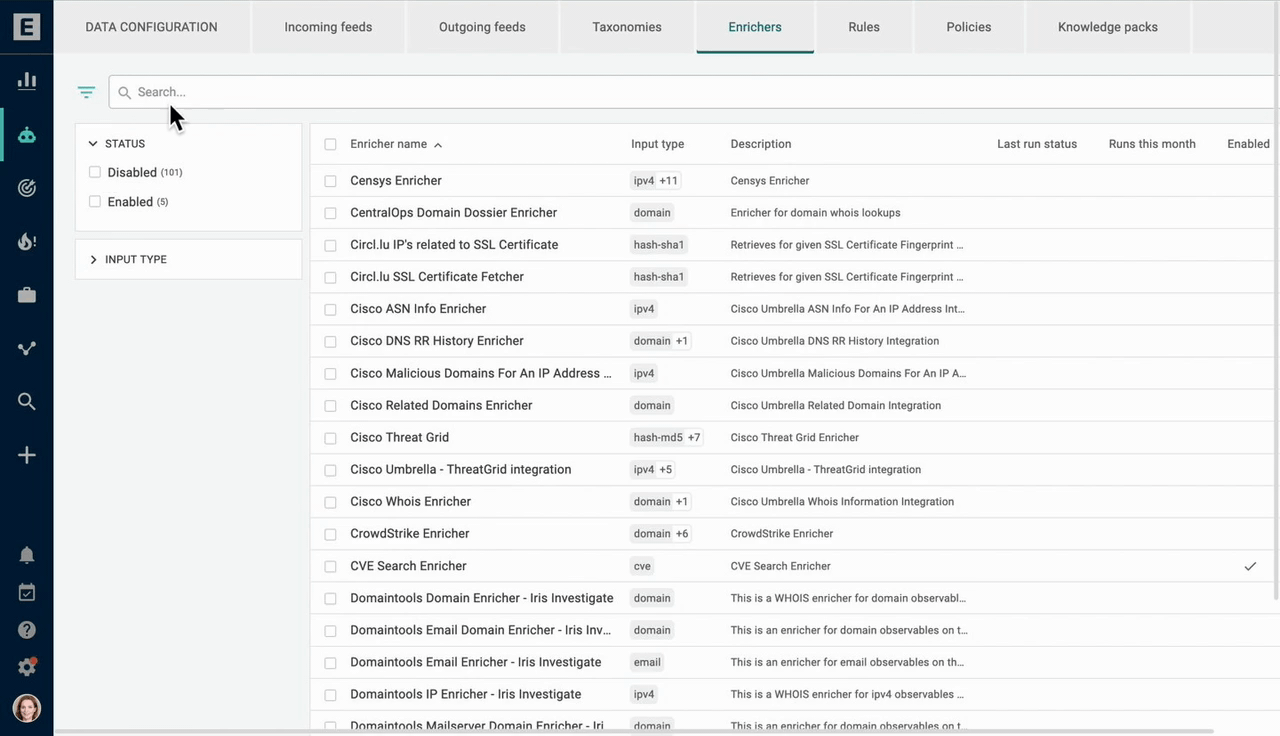Open the user profile avatar

point(27,708)
